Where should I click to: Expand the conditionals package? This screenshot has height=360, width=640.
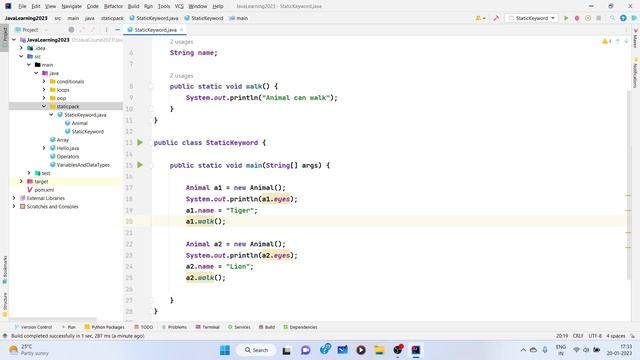point(44,82)
